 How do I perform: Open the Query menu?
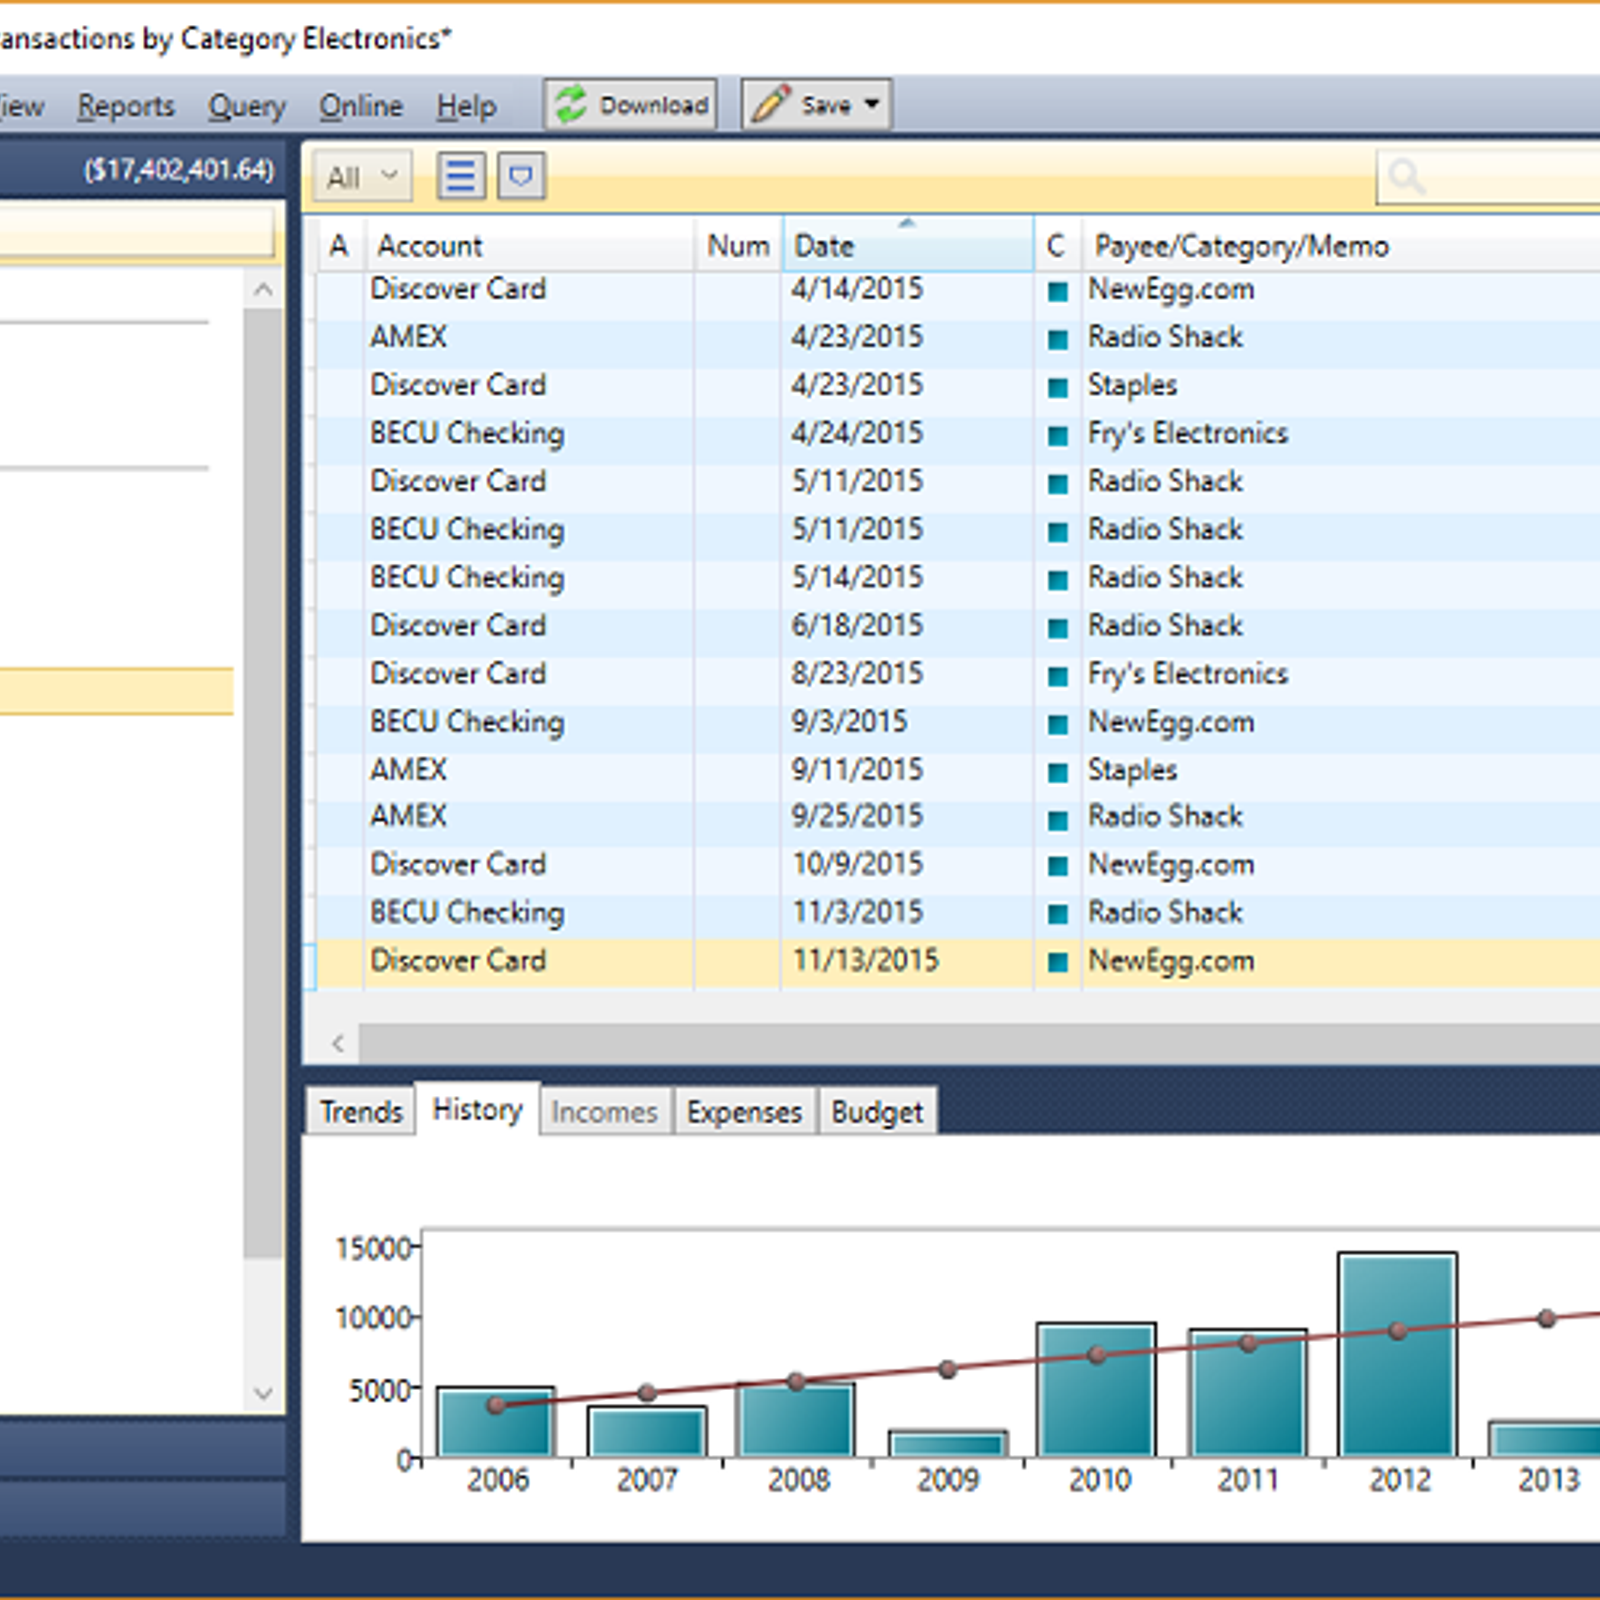coord(247,106)
